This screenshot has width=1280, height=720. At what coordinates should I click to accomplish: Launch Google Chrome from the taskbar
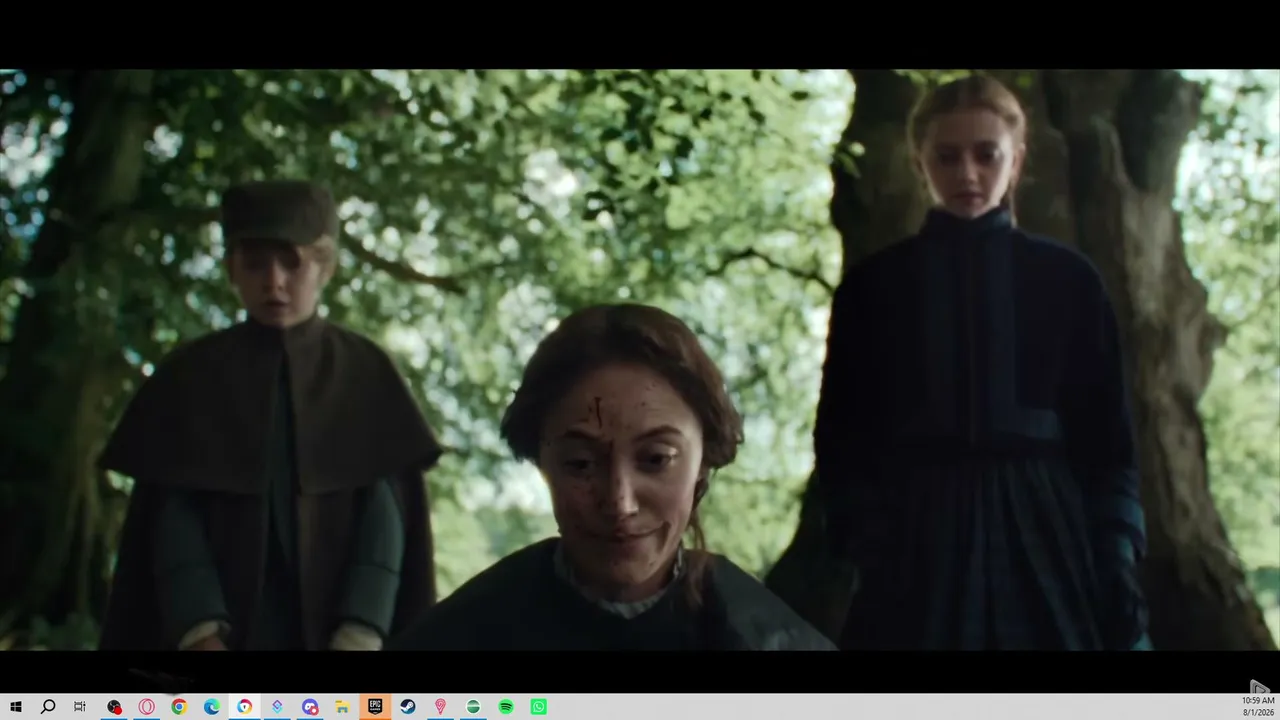pyautogui.click(x=179, y=707)
